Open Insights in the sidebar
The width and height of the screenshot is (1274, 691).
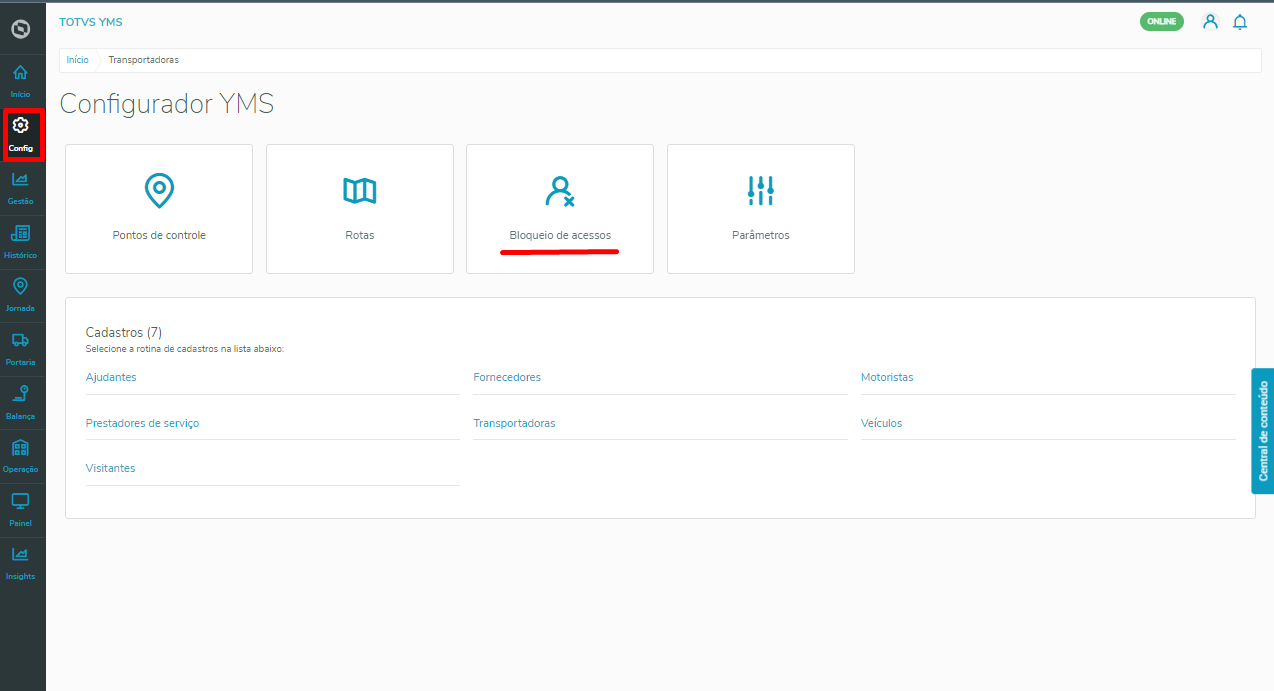[20, 563]
